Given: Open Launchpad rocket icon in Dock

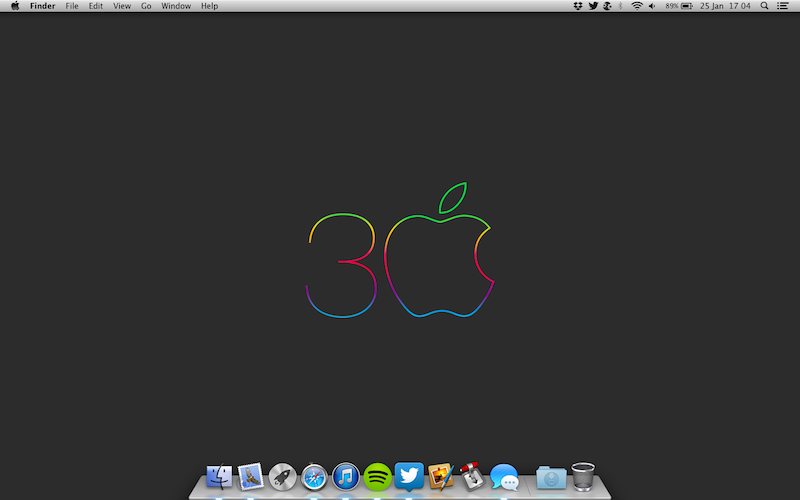Looking at the screenshot, I should pyautogui.click(x=282, y=477).
